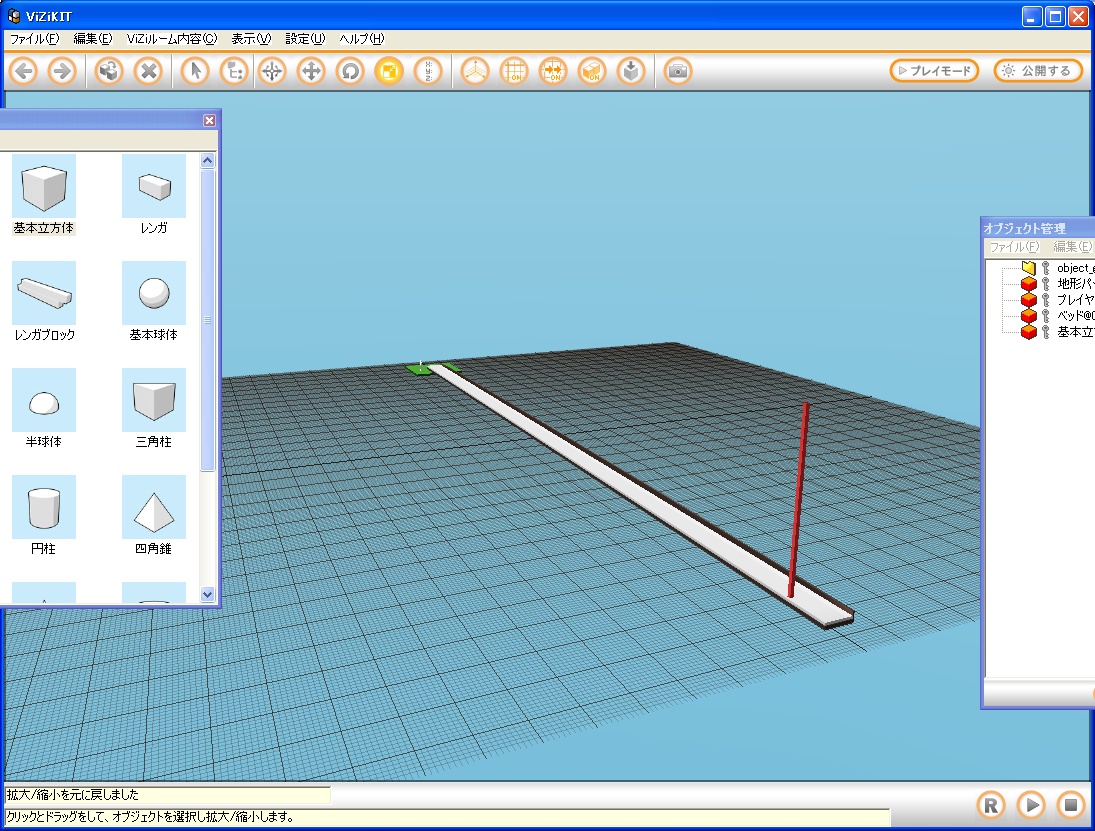Click the delete X icon in toolbar

click(x=148, y=71)
